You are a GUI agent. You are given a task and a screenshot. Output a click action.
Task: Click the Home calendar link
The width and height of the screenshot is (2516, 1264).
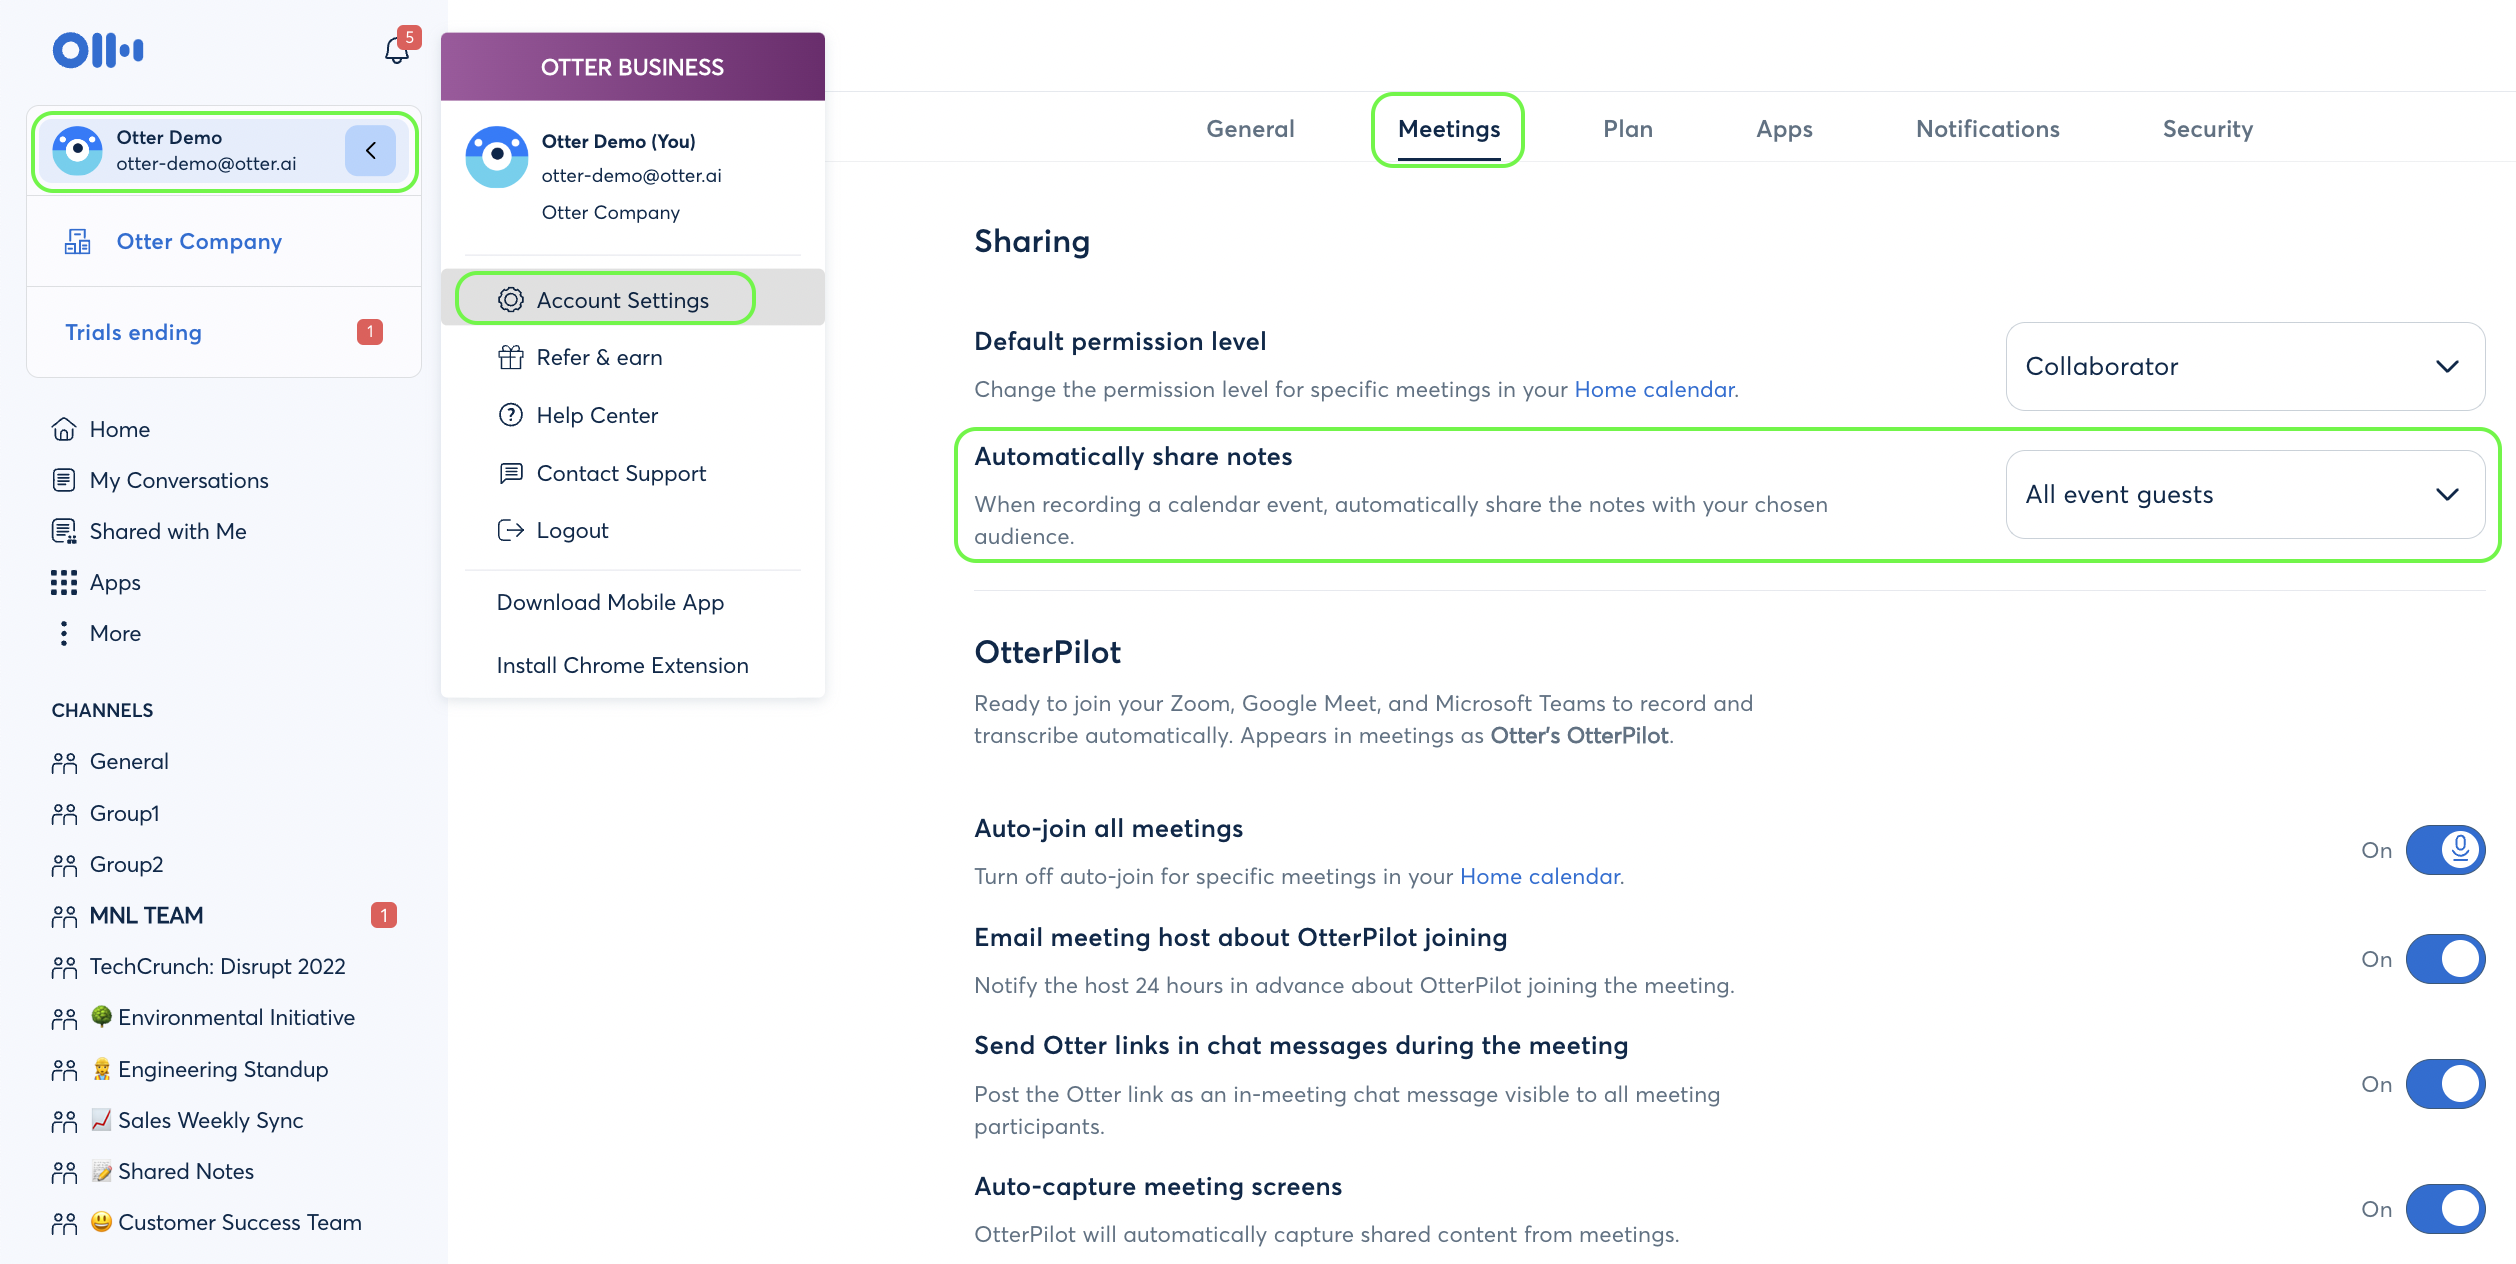click(x=1653, y=389)
